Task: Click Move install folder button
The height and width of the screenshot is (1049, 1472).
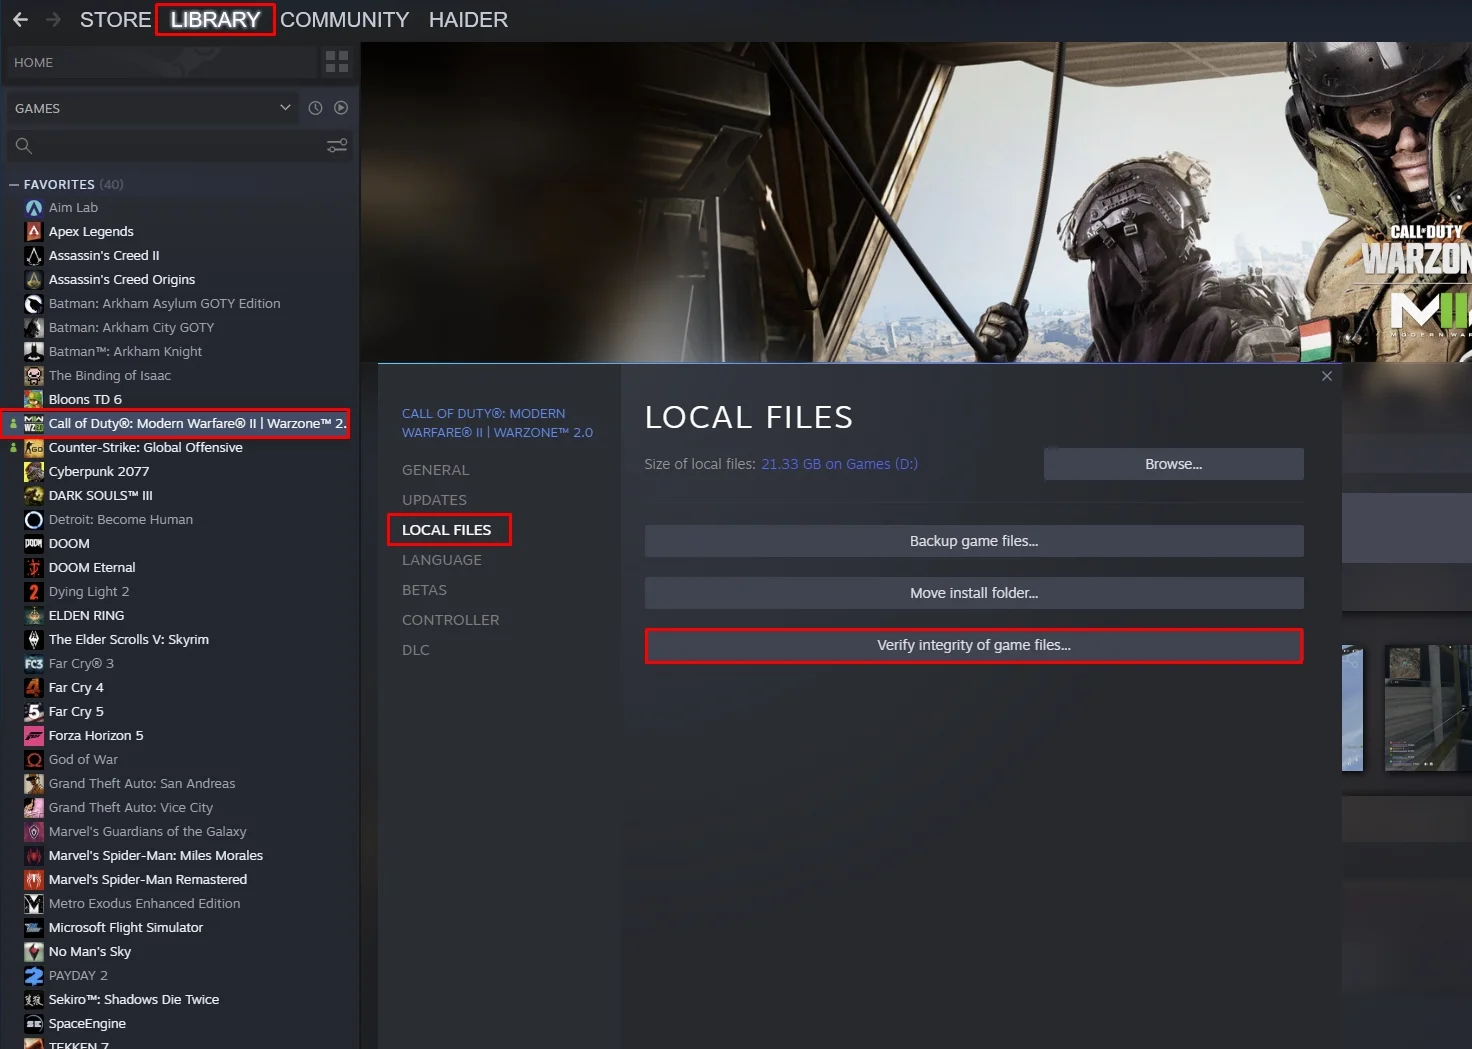Action: point(974,593)
